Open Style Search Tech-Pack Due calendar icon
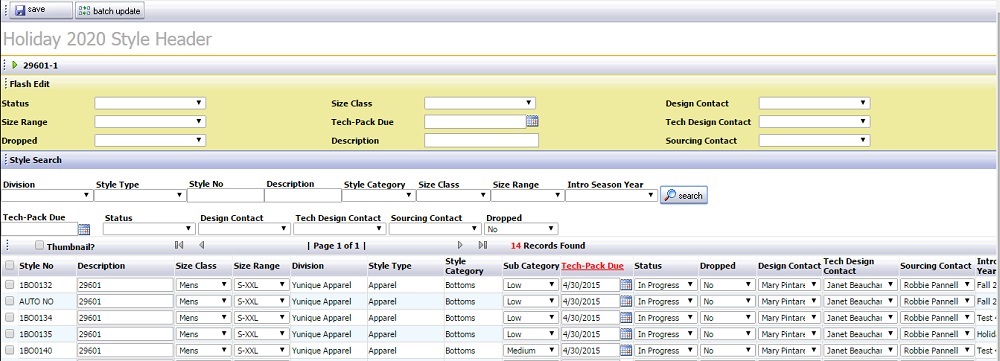The image size is (1000, 361). pos(84,229)
